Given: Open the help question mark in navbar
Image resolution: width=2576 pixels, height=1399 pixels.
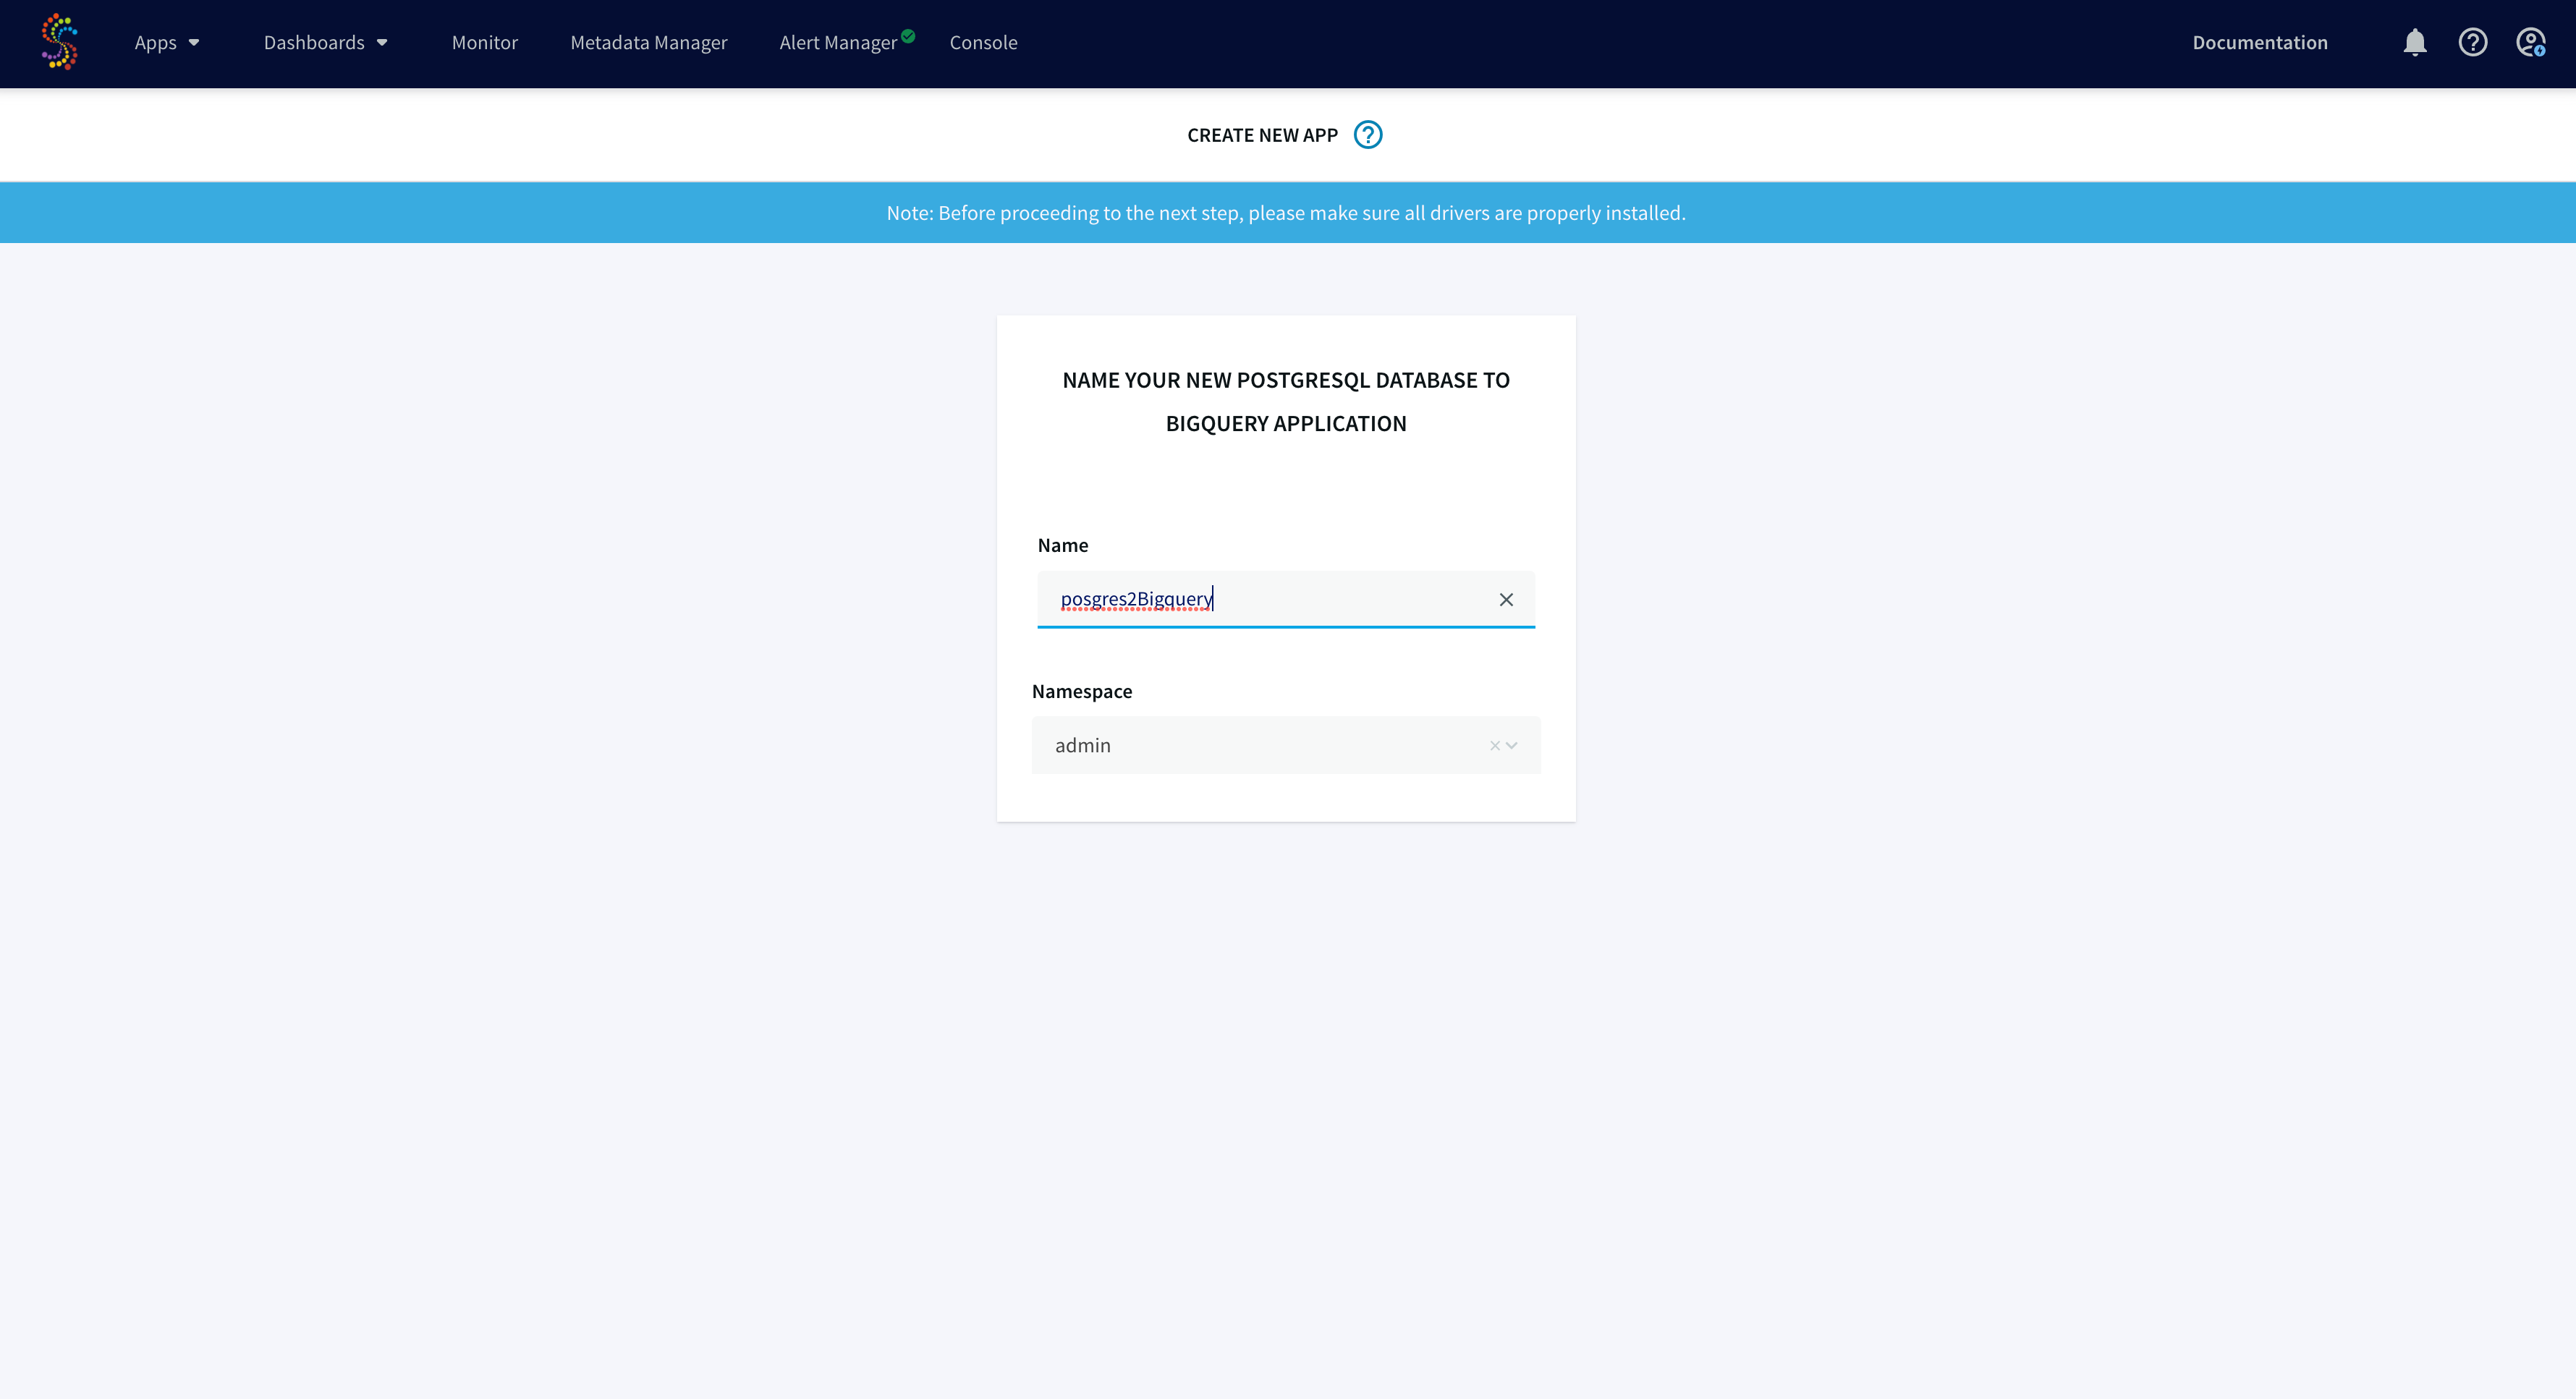Looking at the screenshot, I should [2473, 42].
